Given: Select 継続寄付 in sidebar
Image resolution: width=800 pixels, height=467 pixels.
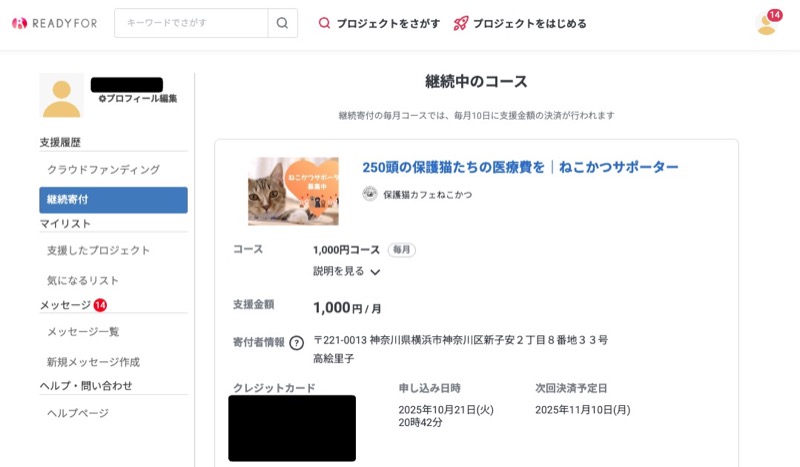Looking at the screenshot, I should [x=113, y=200].
